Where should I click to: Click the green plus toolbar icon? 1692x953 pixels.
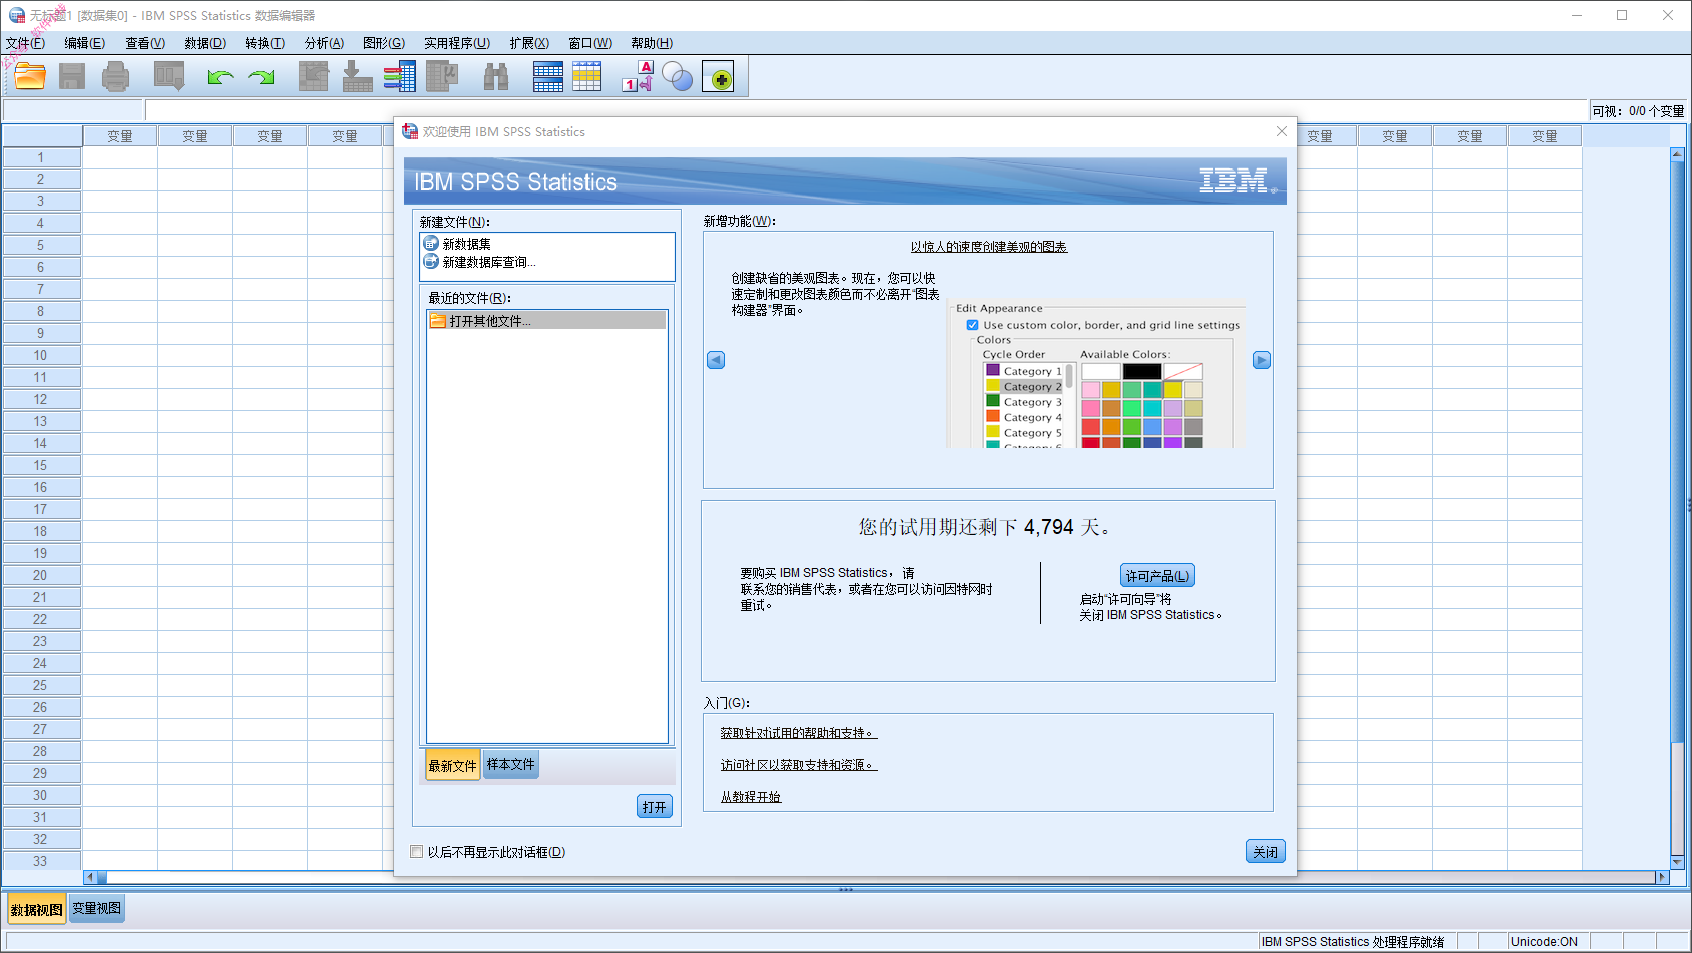(718, 77)
